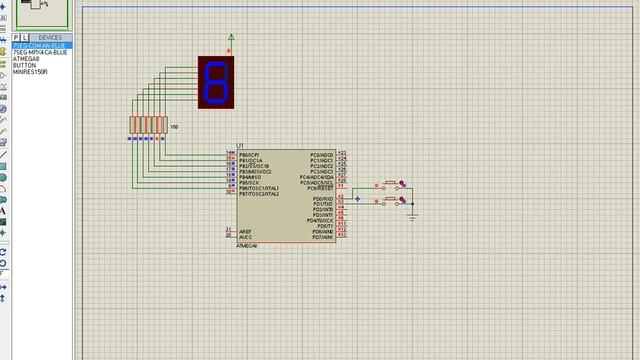Click the U1 reference label

coord(240,146)
